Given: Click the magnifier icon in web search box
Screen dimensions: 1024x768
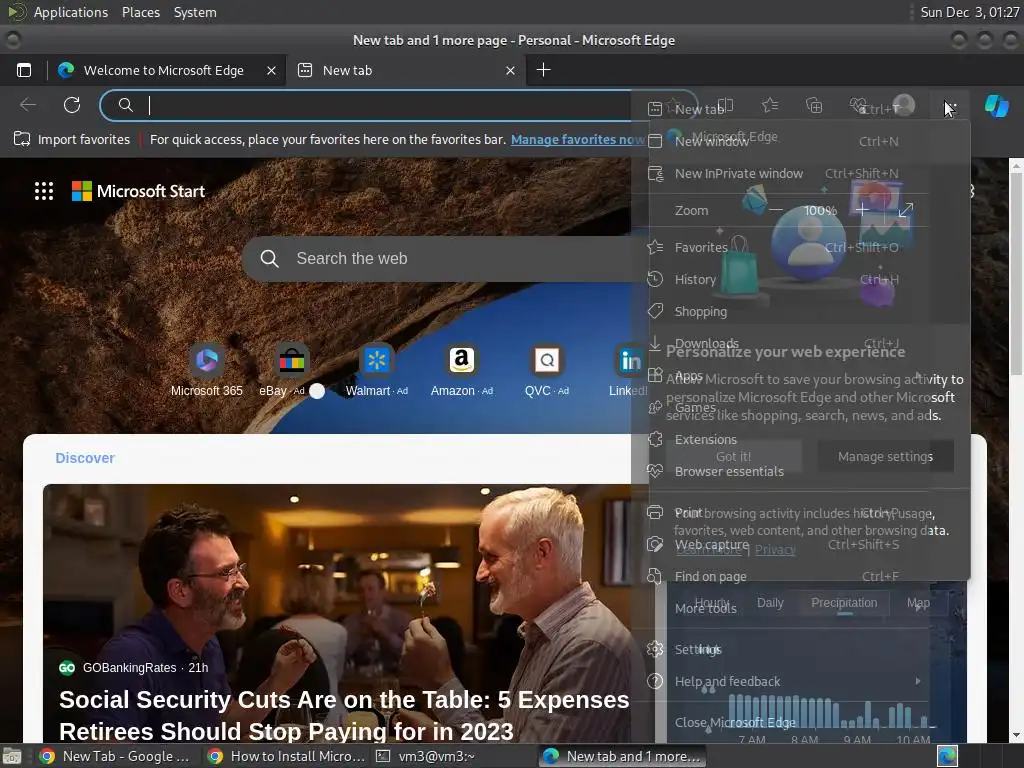Looking at the screenshot, I should [269, 259].
